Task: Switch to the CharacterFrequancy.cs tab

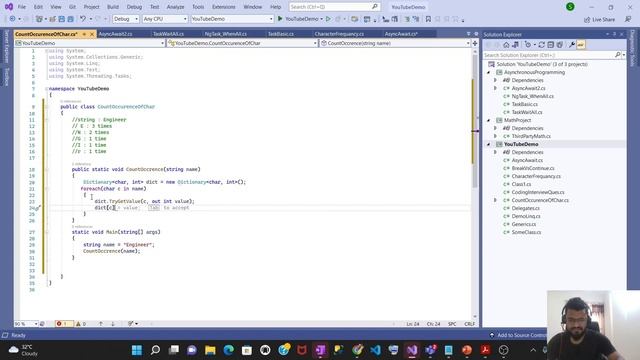Action: [339, 34]
